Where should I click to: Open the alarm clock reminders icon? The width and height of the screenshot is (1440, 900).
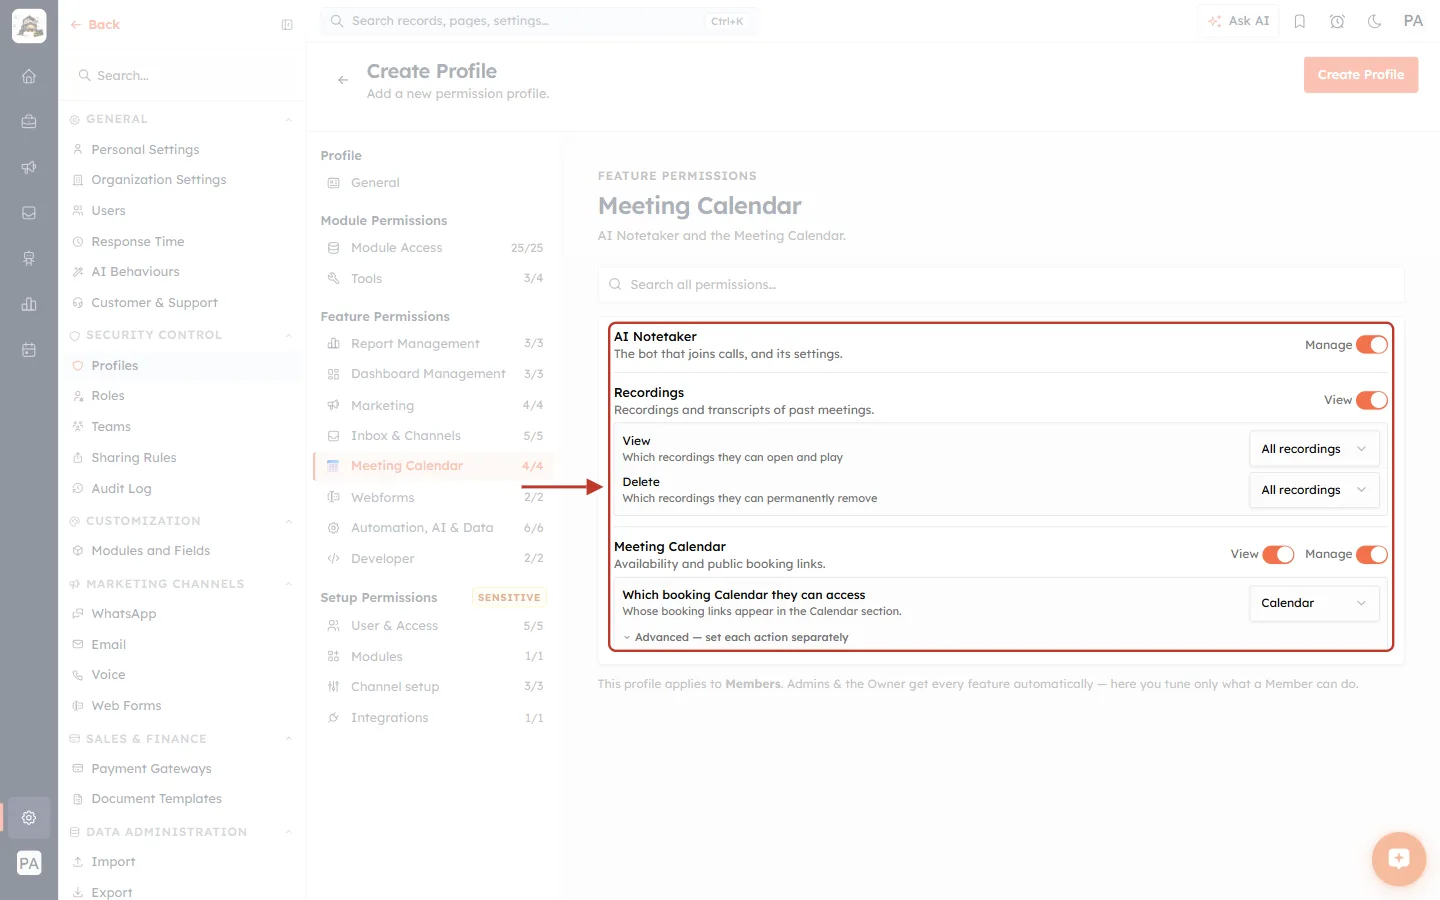coord(1337,21)
